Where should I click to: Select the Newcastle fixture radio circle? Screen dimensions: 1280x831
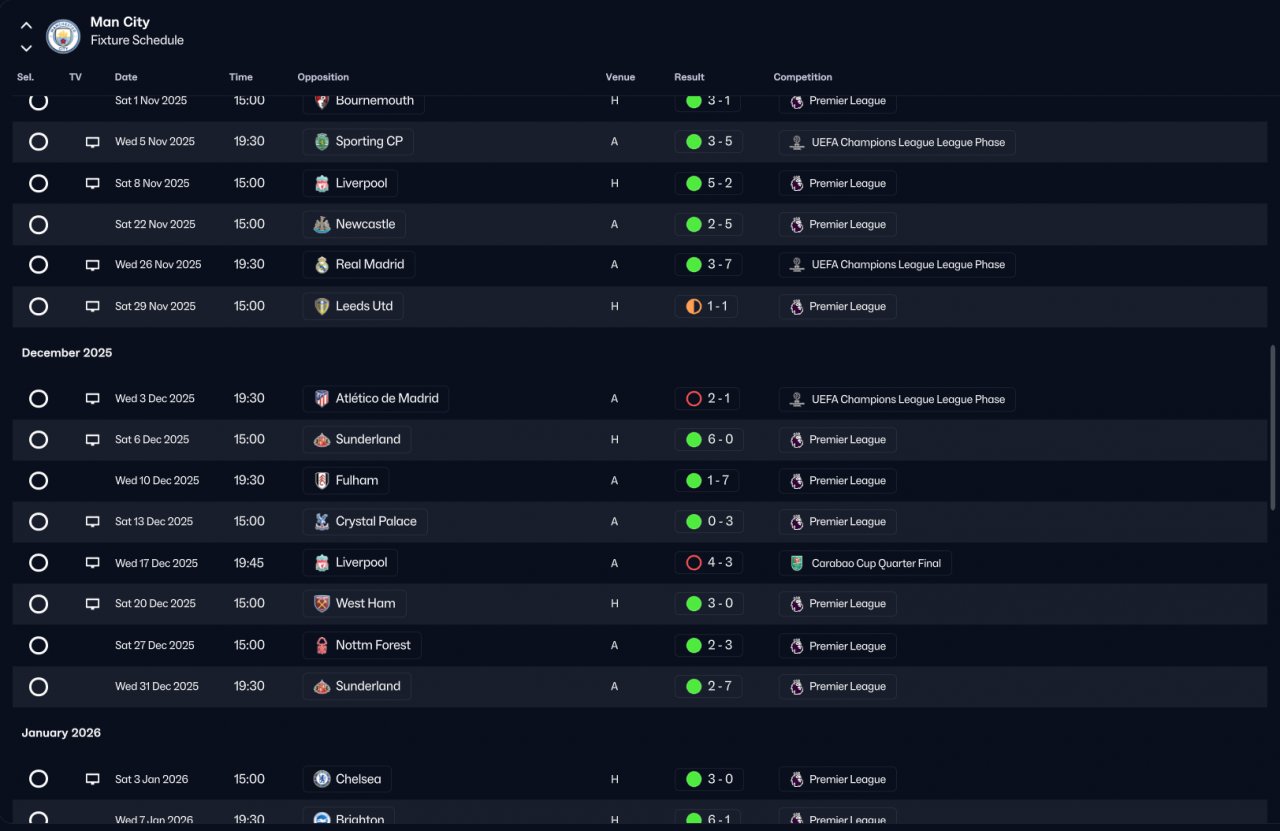tap(38, 225)
